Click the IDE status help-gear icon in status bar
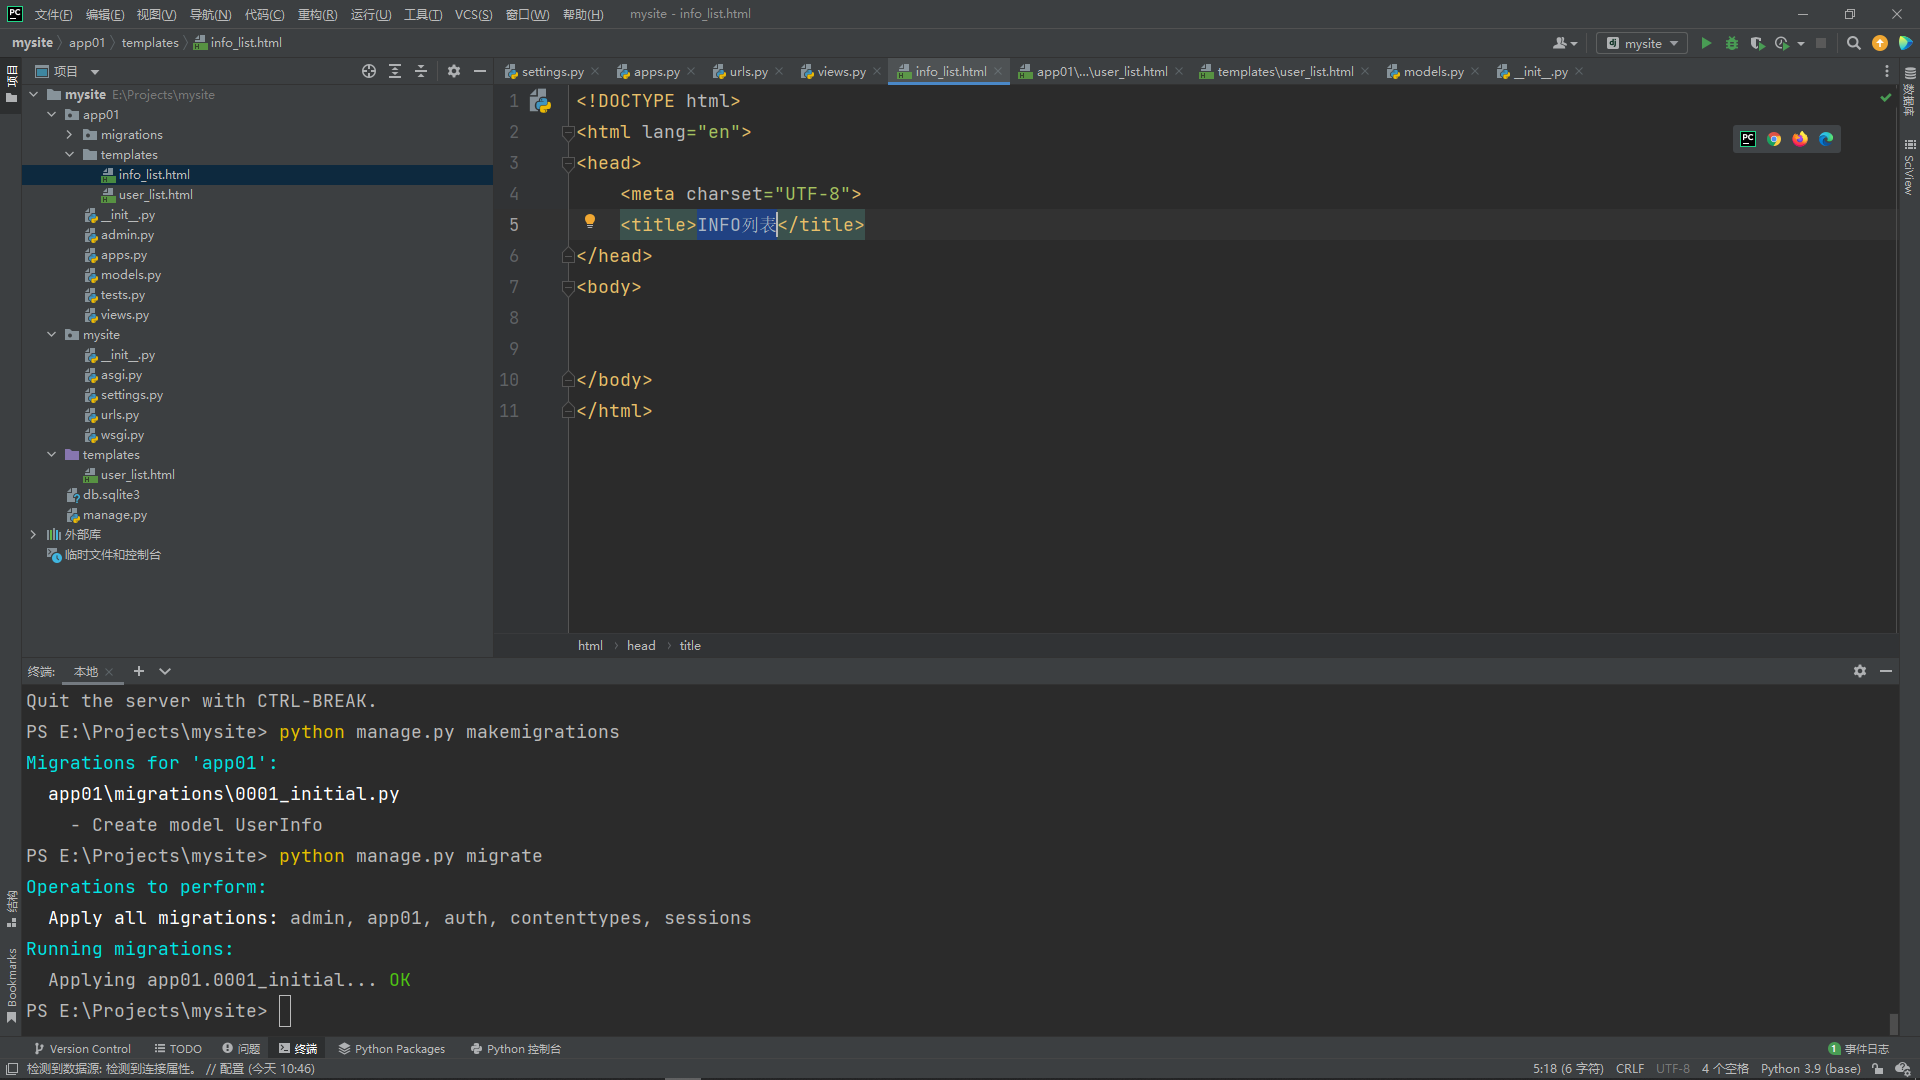Viewport: 1920px width, 1080px height. (x=1903, y=1069)
